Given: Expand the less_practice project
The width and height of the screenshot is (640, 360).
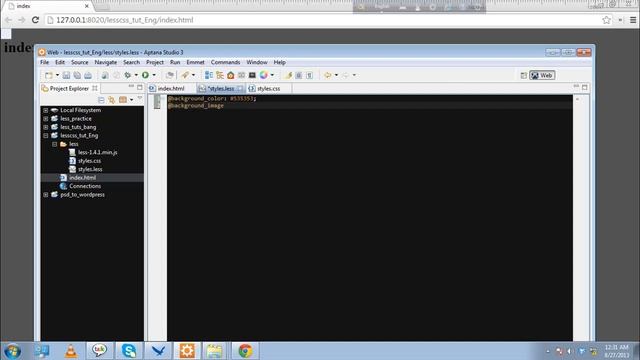Looking at the screenshot, I should point(46,119).
